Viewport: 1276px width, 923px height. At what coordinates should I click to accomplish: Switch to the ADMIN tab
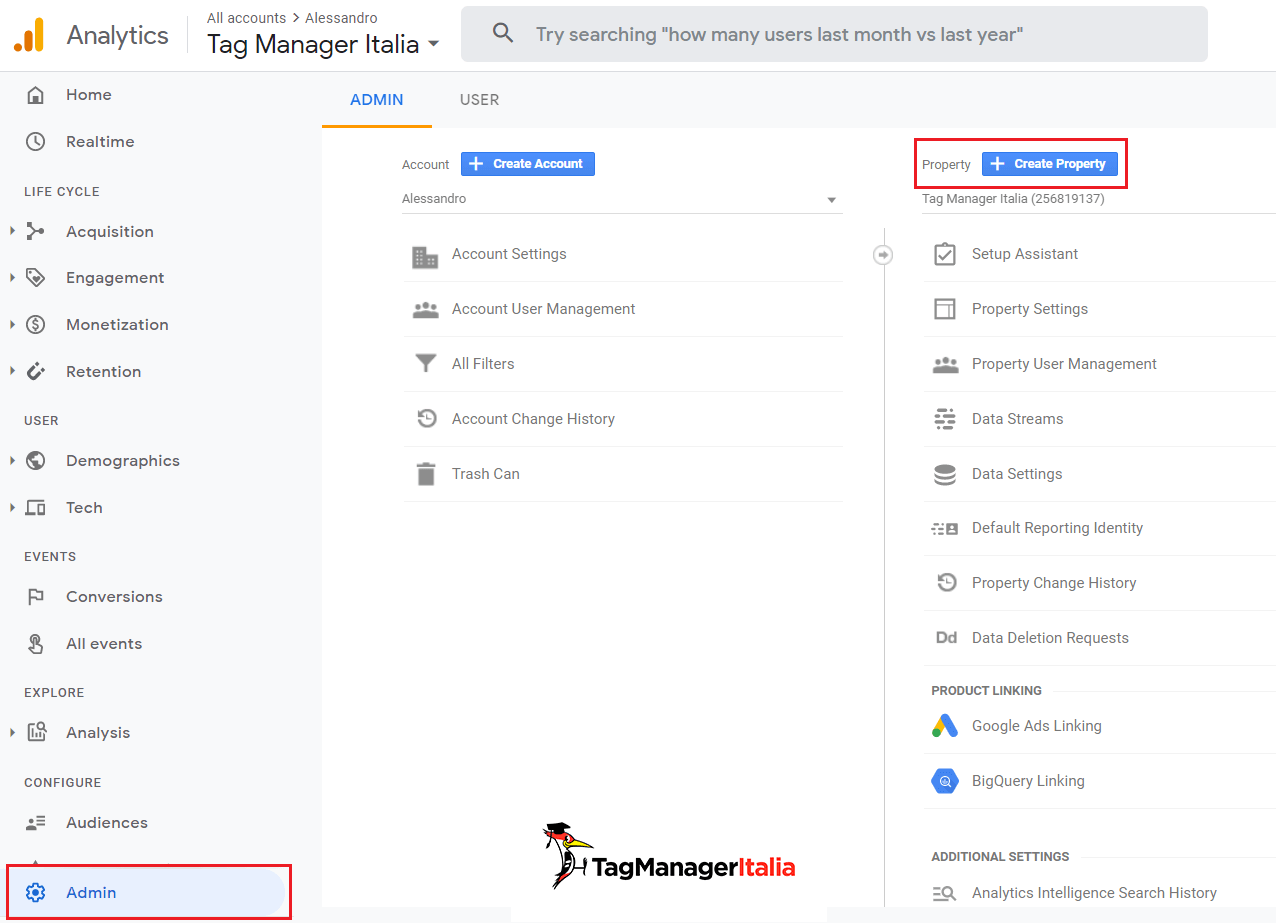pos(377,100)
